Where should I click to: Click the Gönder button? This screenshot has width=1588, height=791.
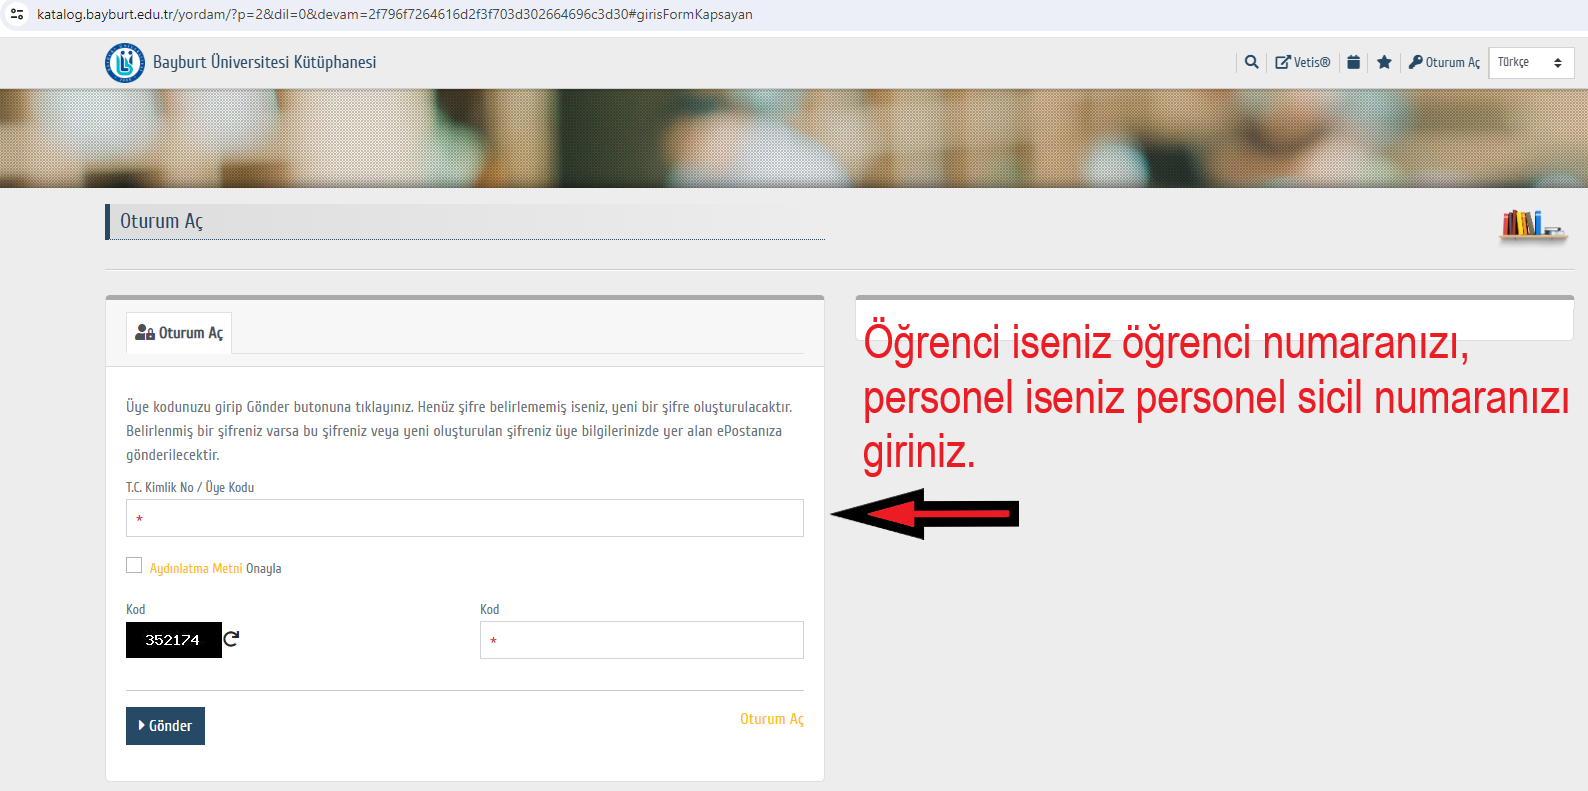tap(165, 726)
